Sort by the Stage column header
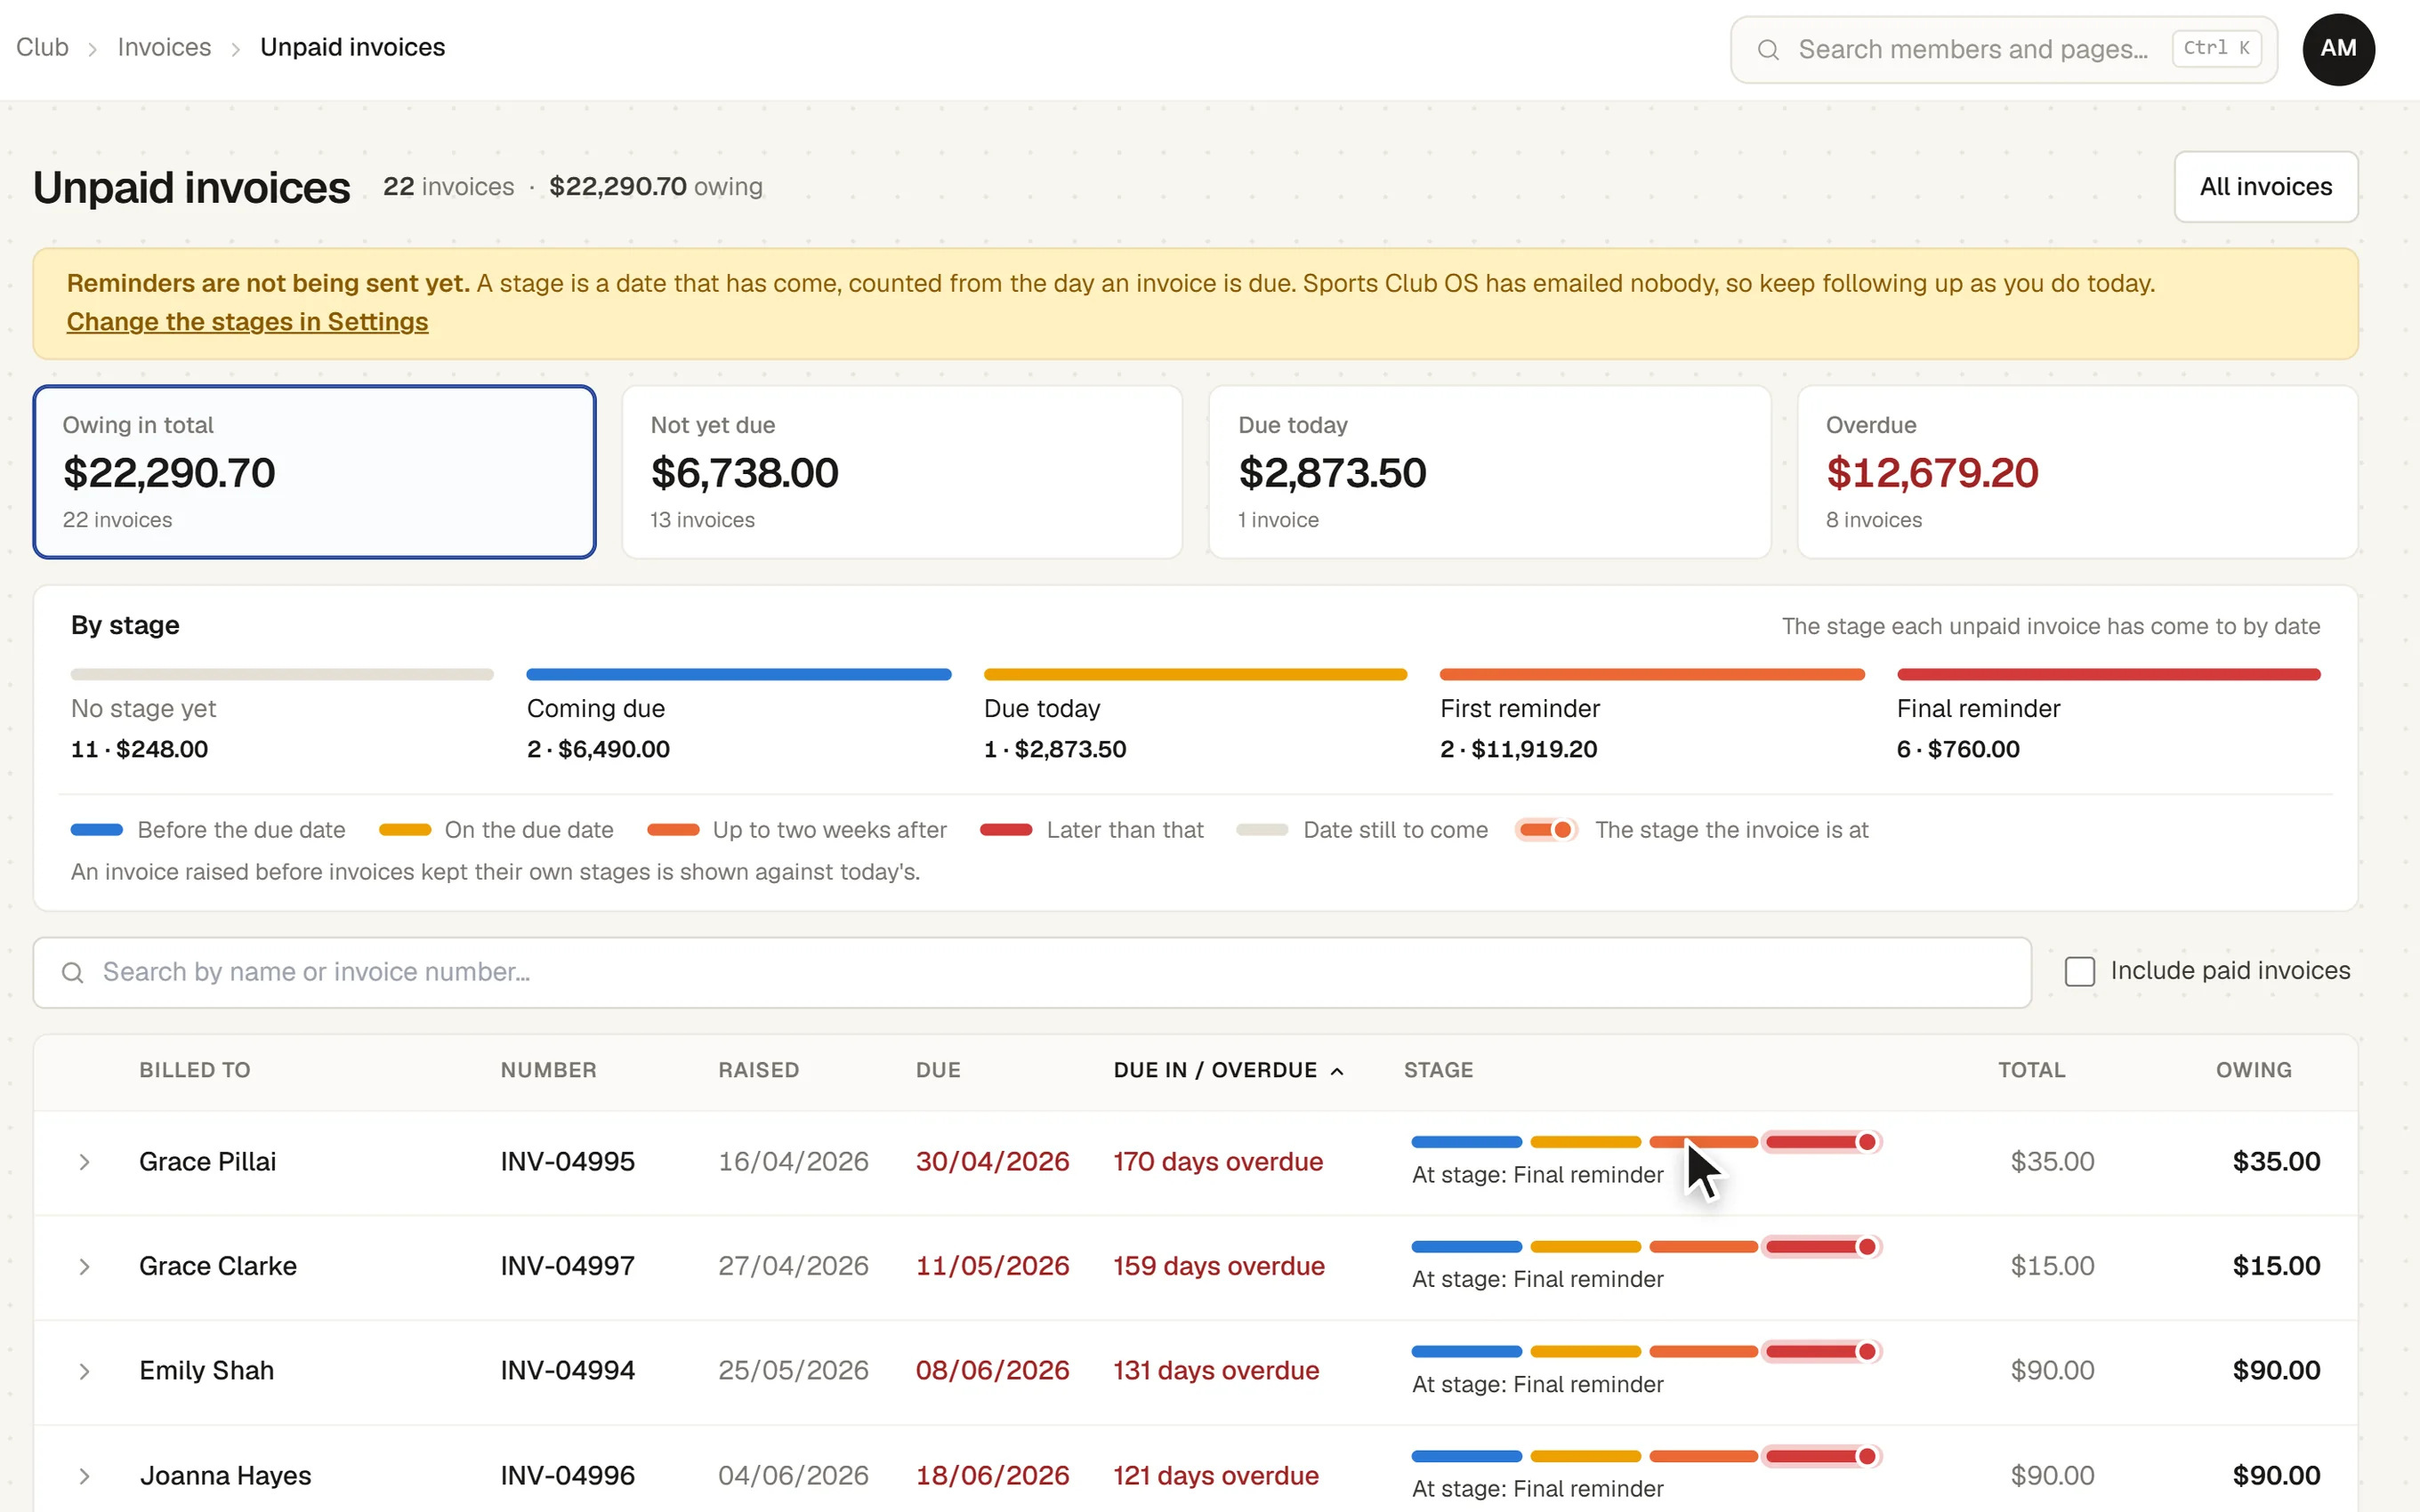The image size is (2420, 1512). coord(1438,1070)
